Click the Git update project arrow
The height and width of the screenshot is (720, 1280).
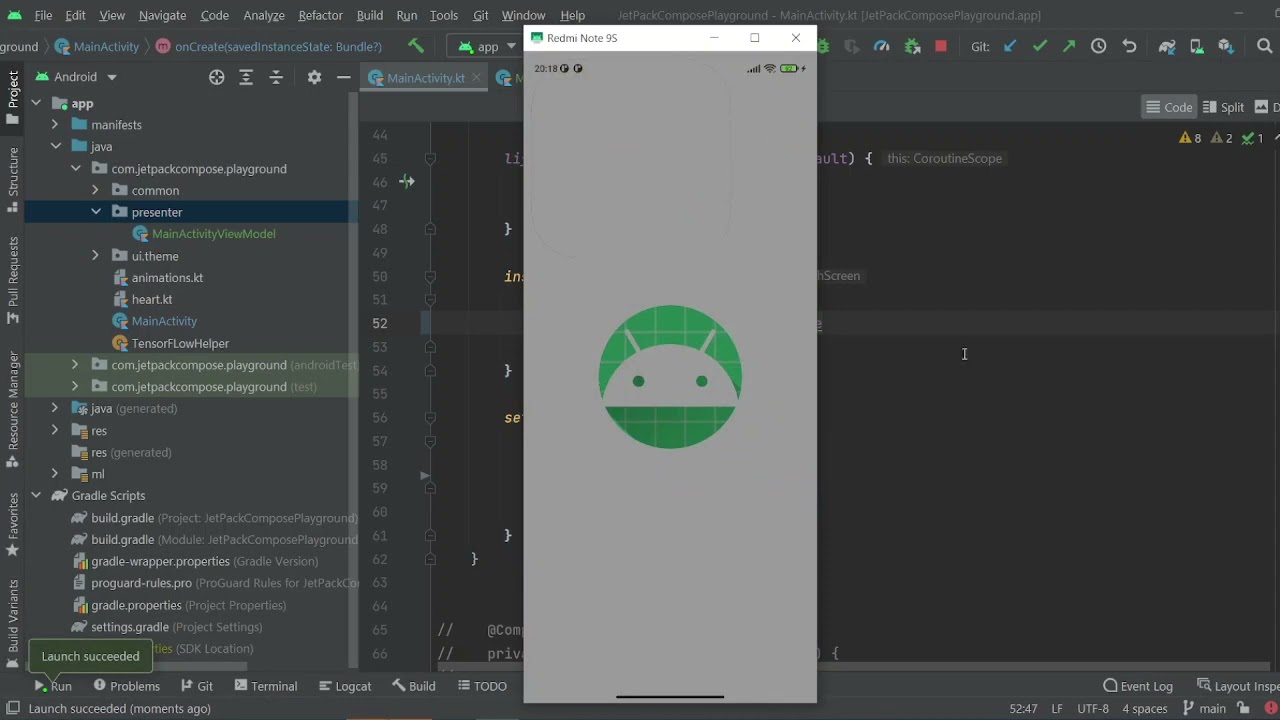(1010, 46)
